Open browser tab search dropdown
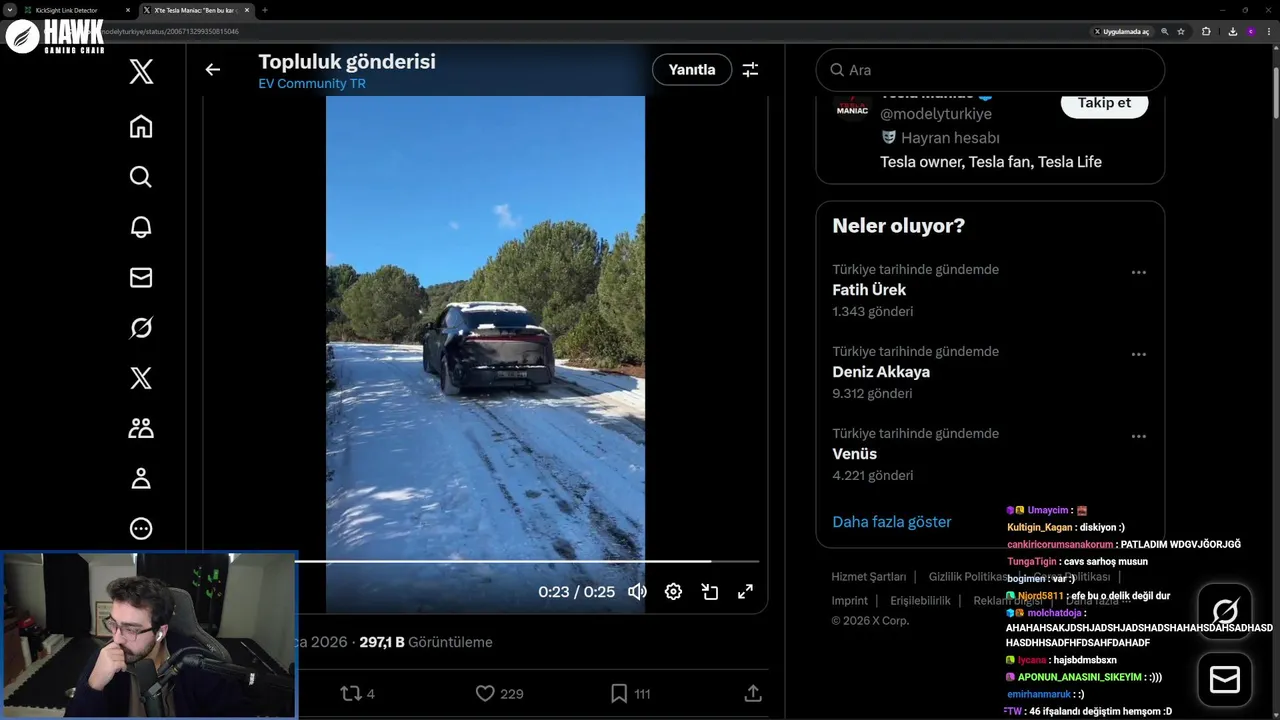Image resolution: width=1280 pixels, height=720 pixels. [9, 10]
